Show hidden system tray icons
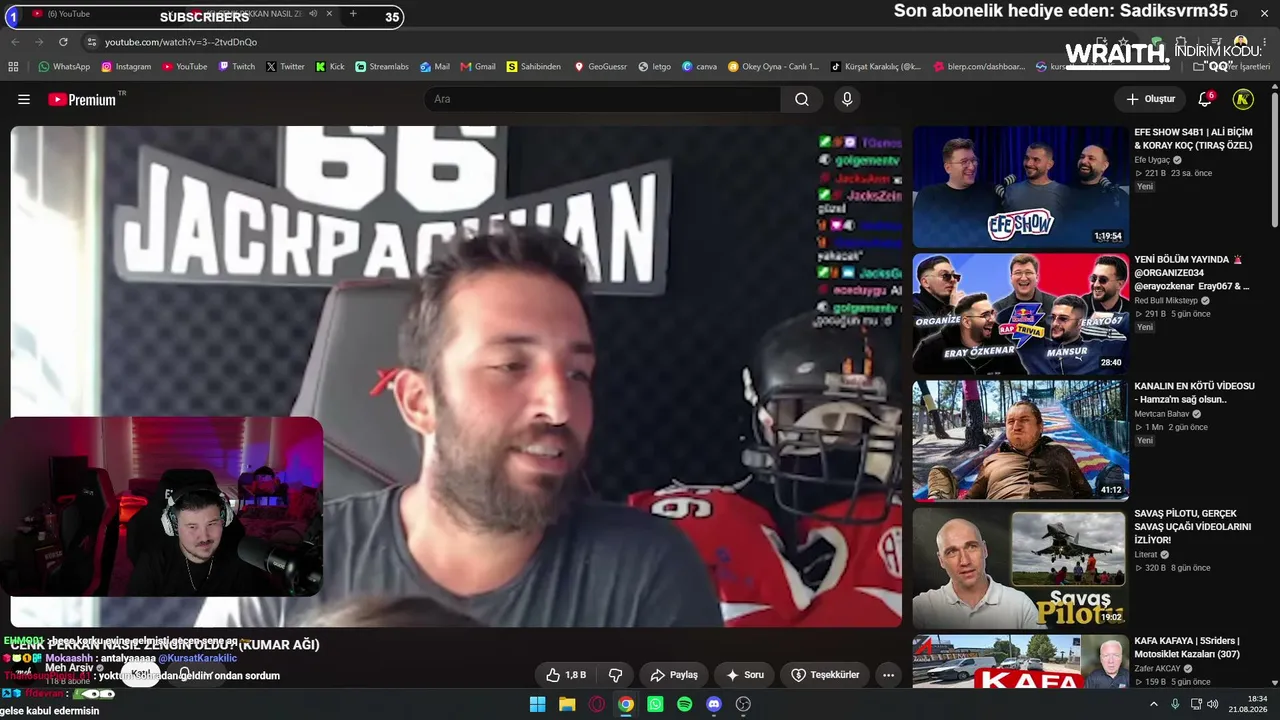1280x720 pixels. point(1154,704)
